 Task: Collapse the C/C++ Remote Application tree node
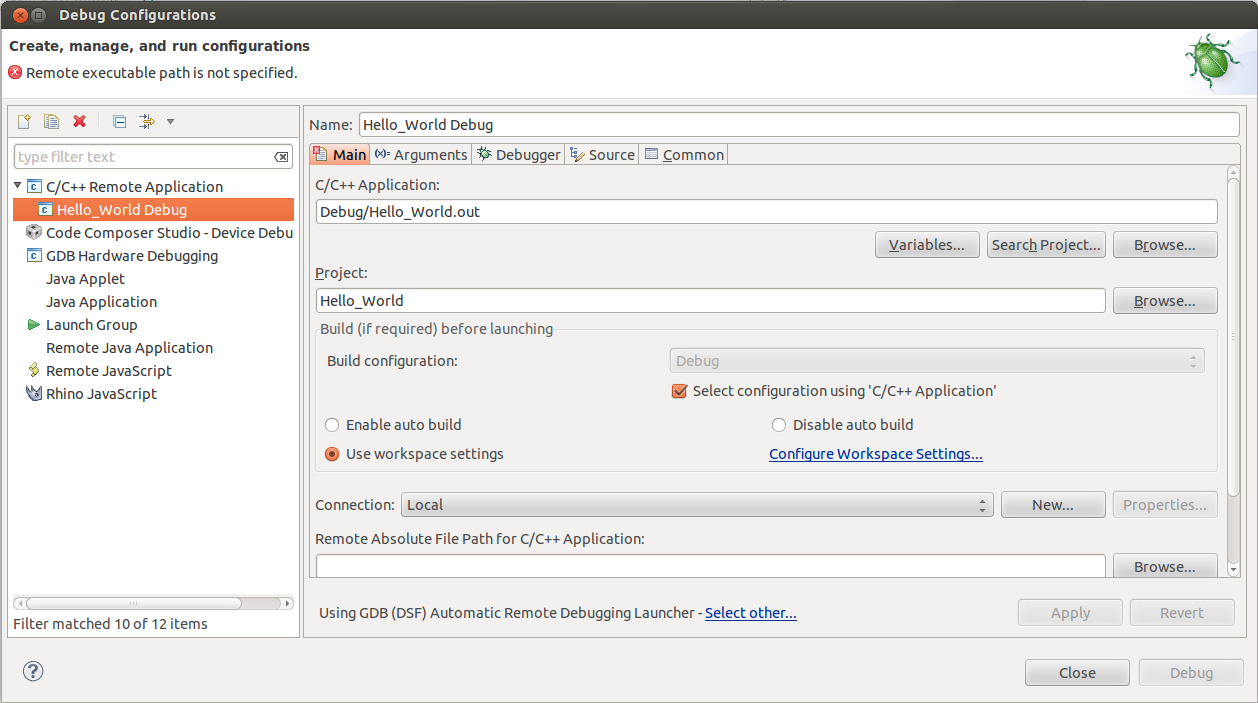click(16, 186)
